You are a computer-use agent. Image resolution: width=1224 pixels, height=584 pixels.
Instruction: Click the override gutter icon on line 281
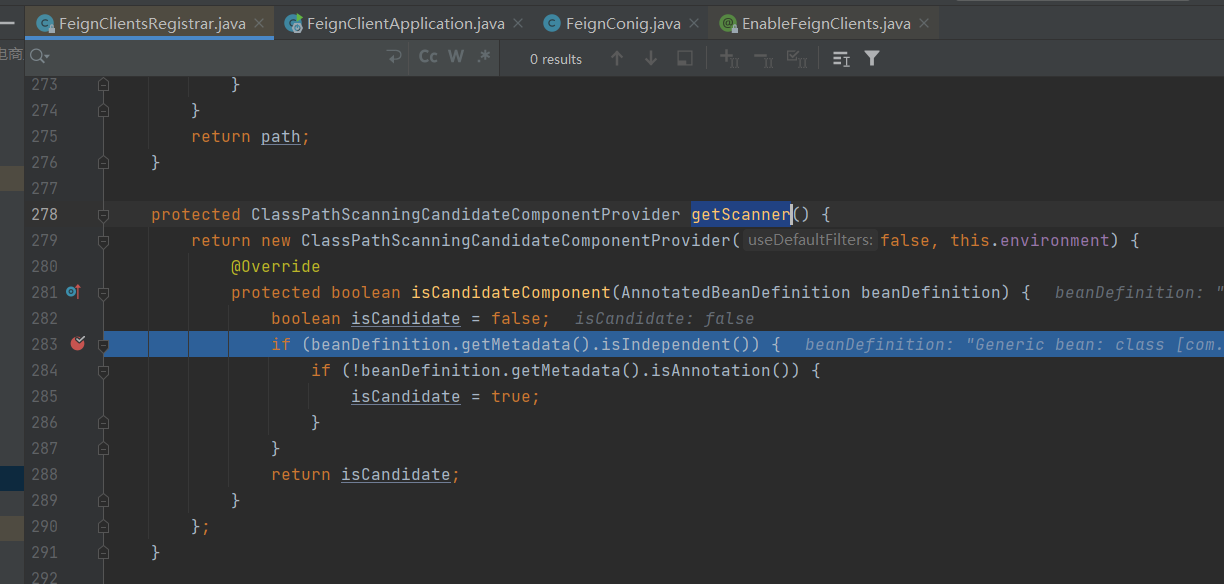(72, 292)
